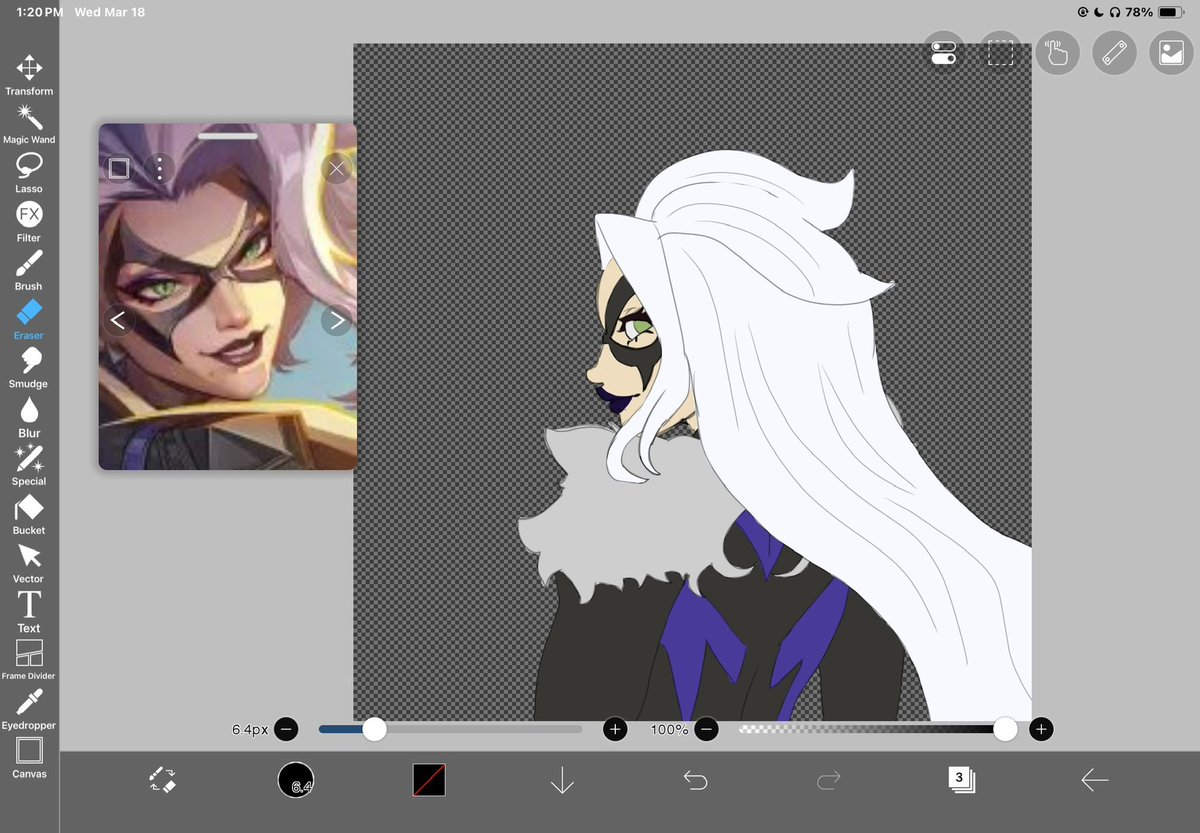This screenshot has height=833, width=1200.
Task: Select the Bucket fill tool
Action: (29, 515)
